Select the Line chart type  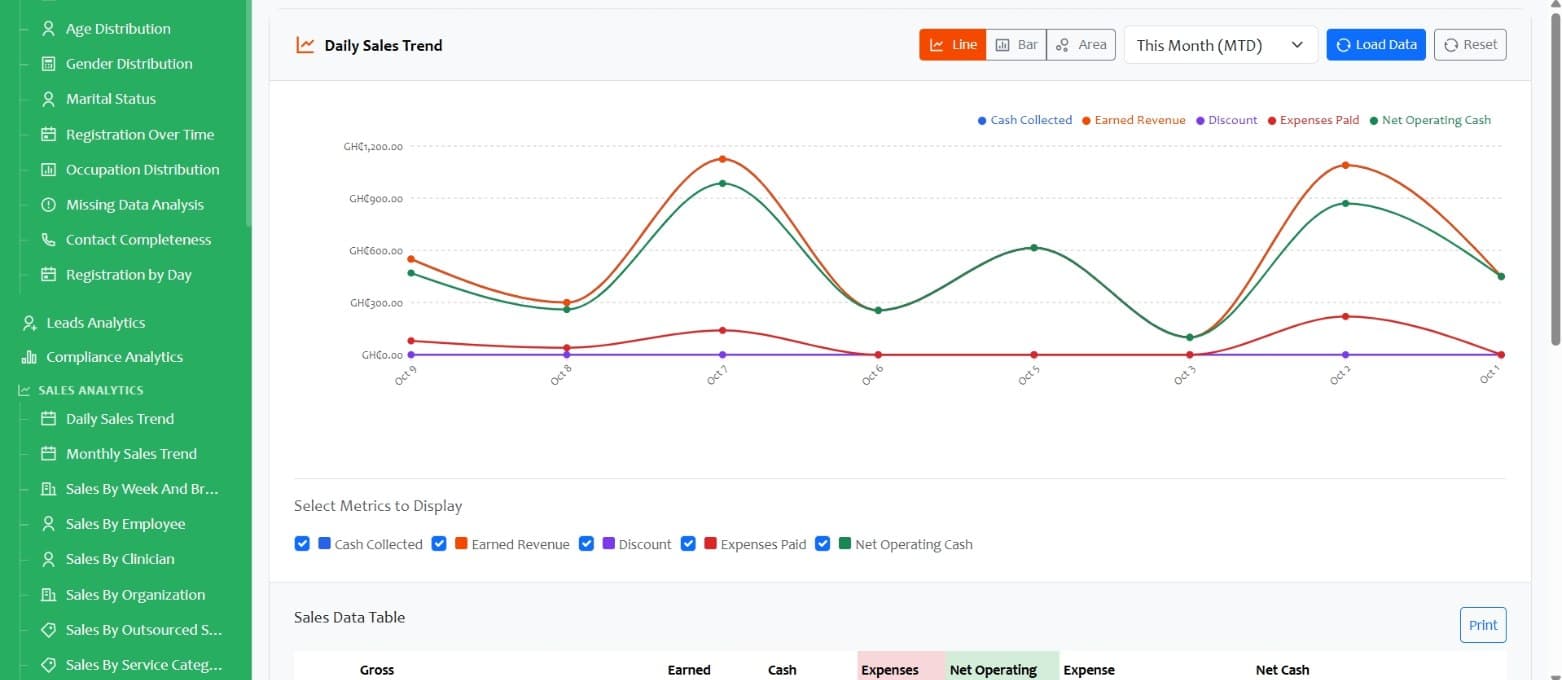(953, 45)
